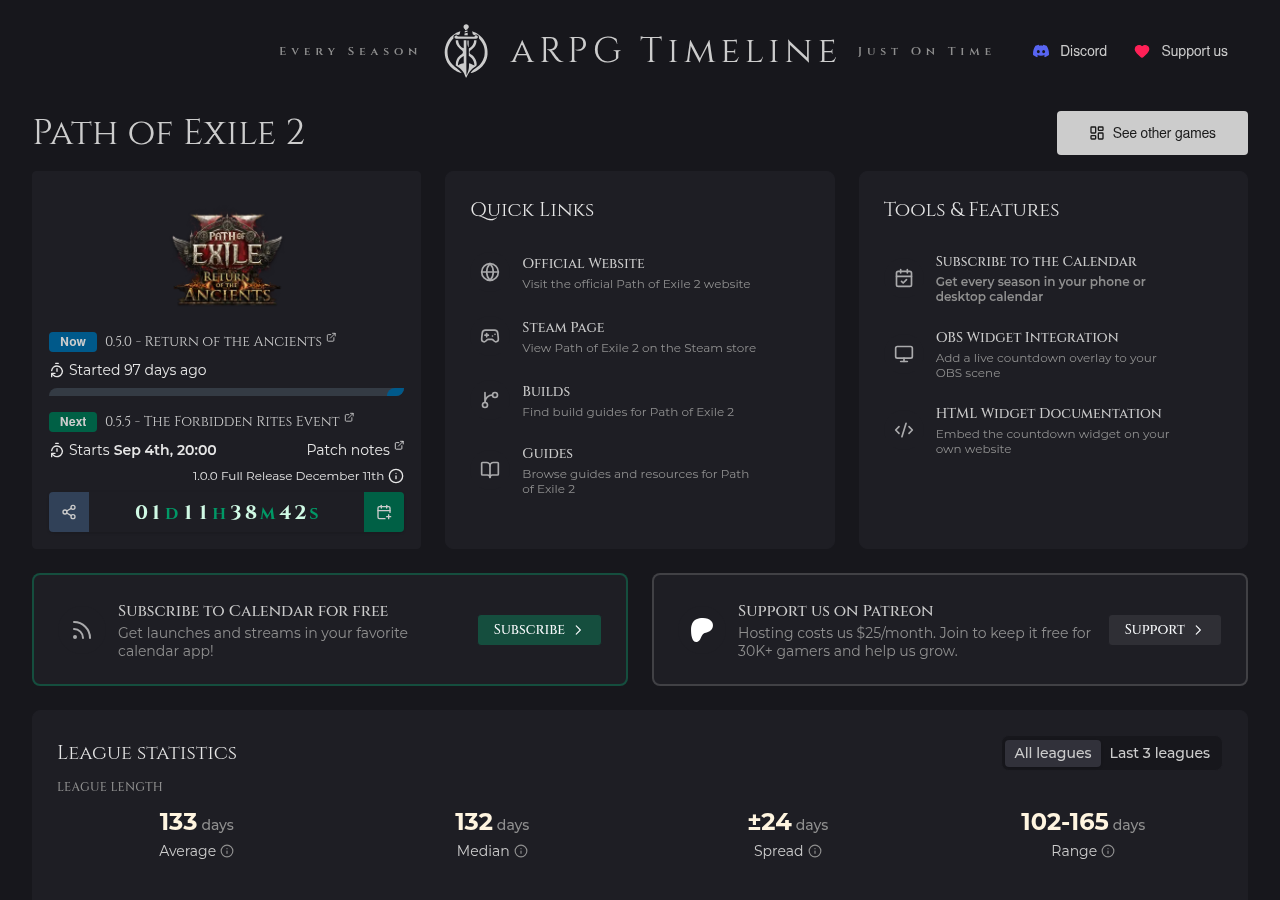Open the Support us link
This screenshot has height=900, width=1280.
(x=1181, y=51)
